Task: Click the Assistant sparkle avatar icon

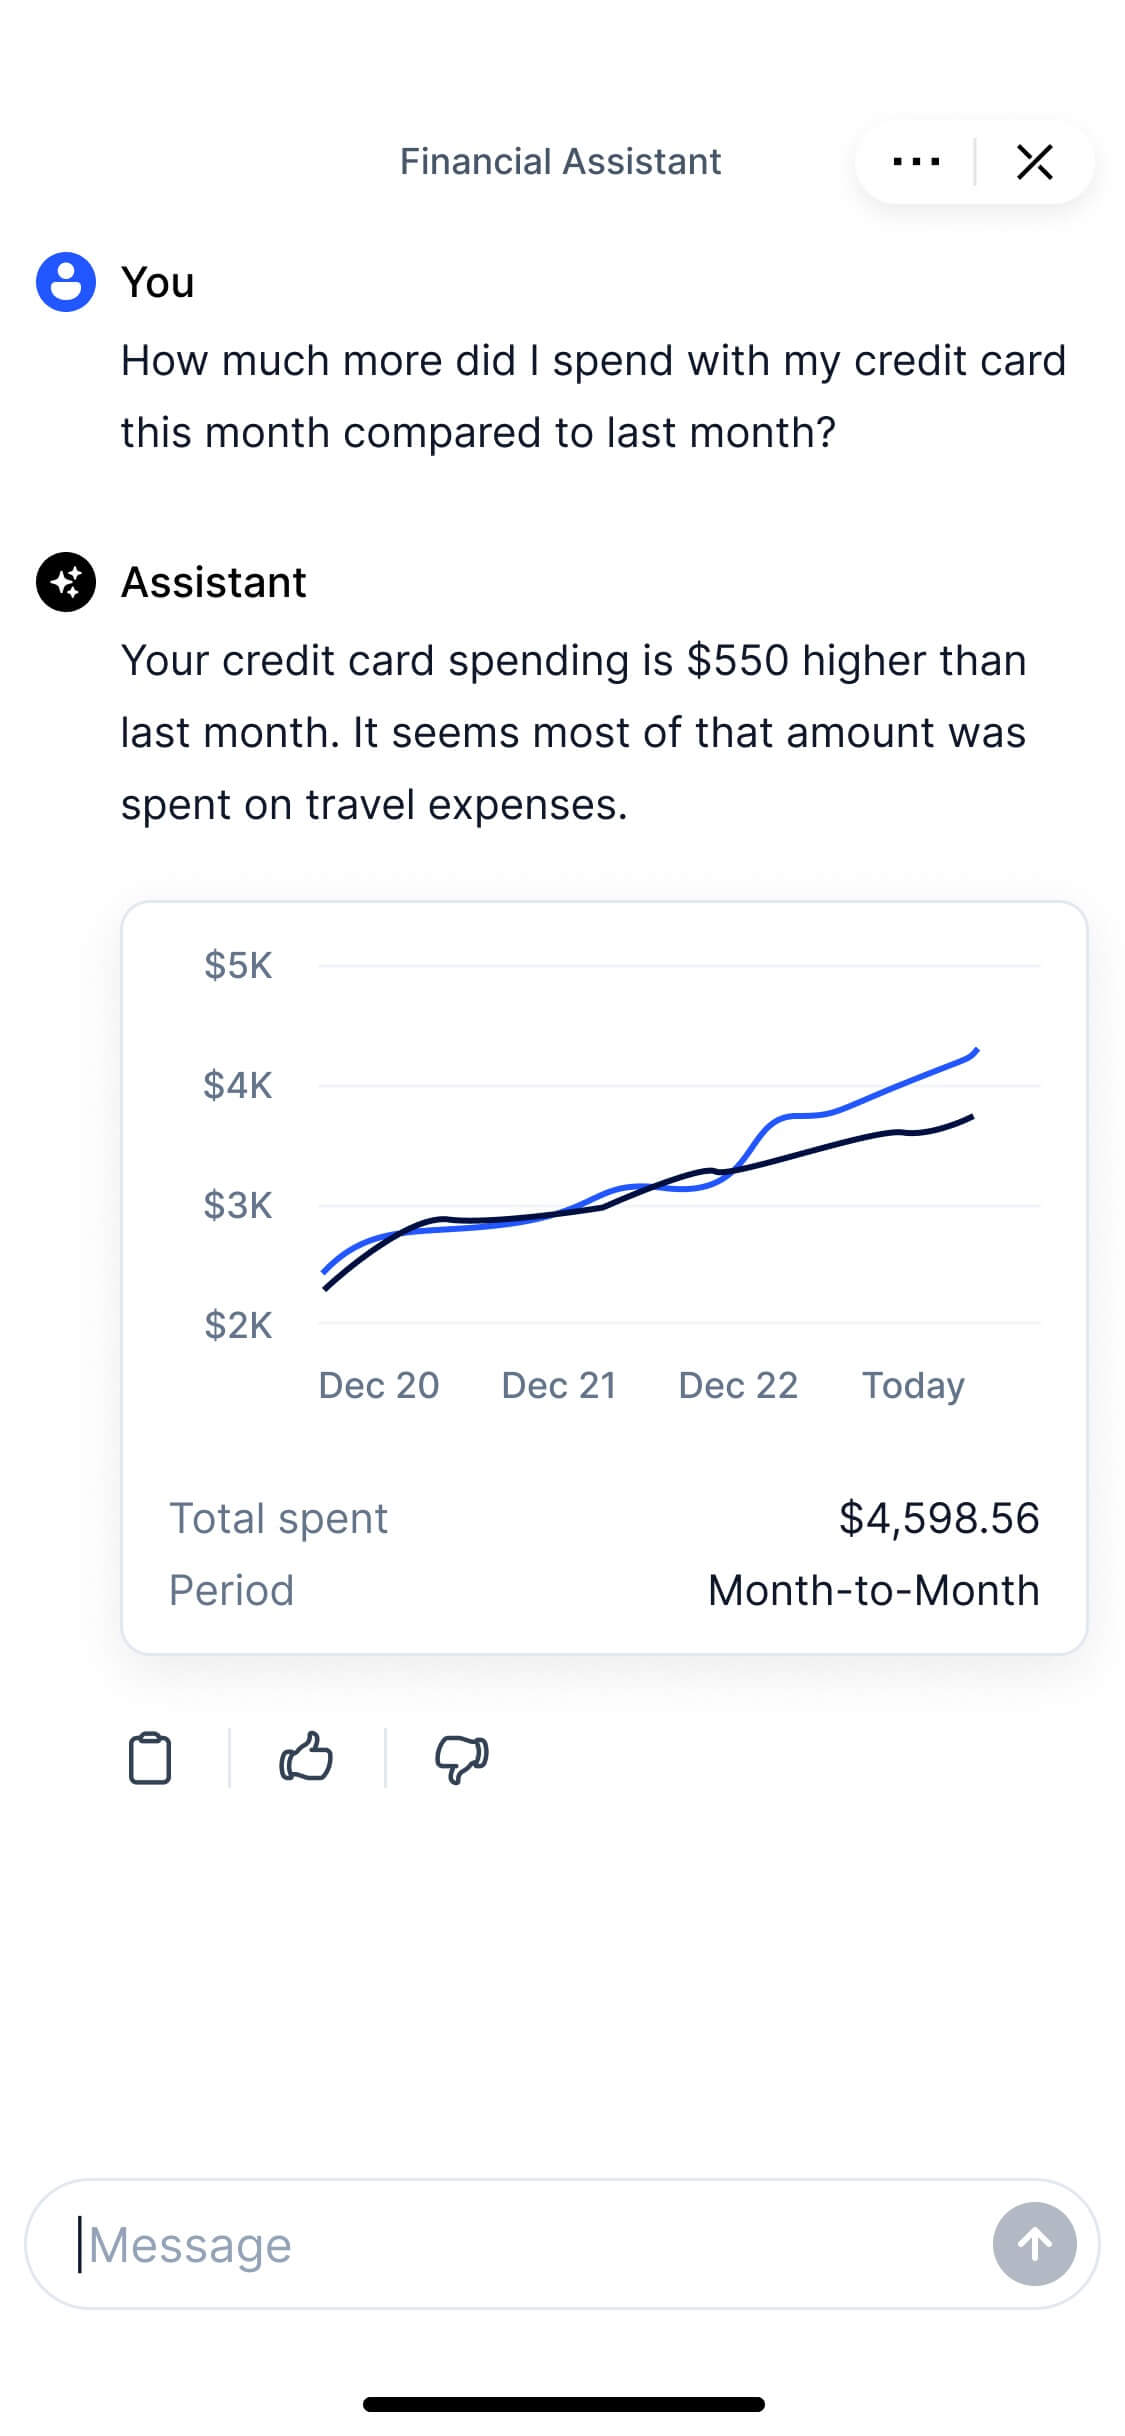Action: coord(66,582)
